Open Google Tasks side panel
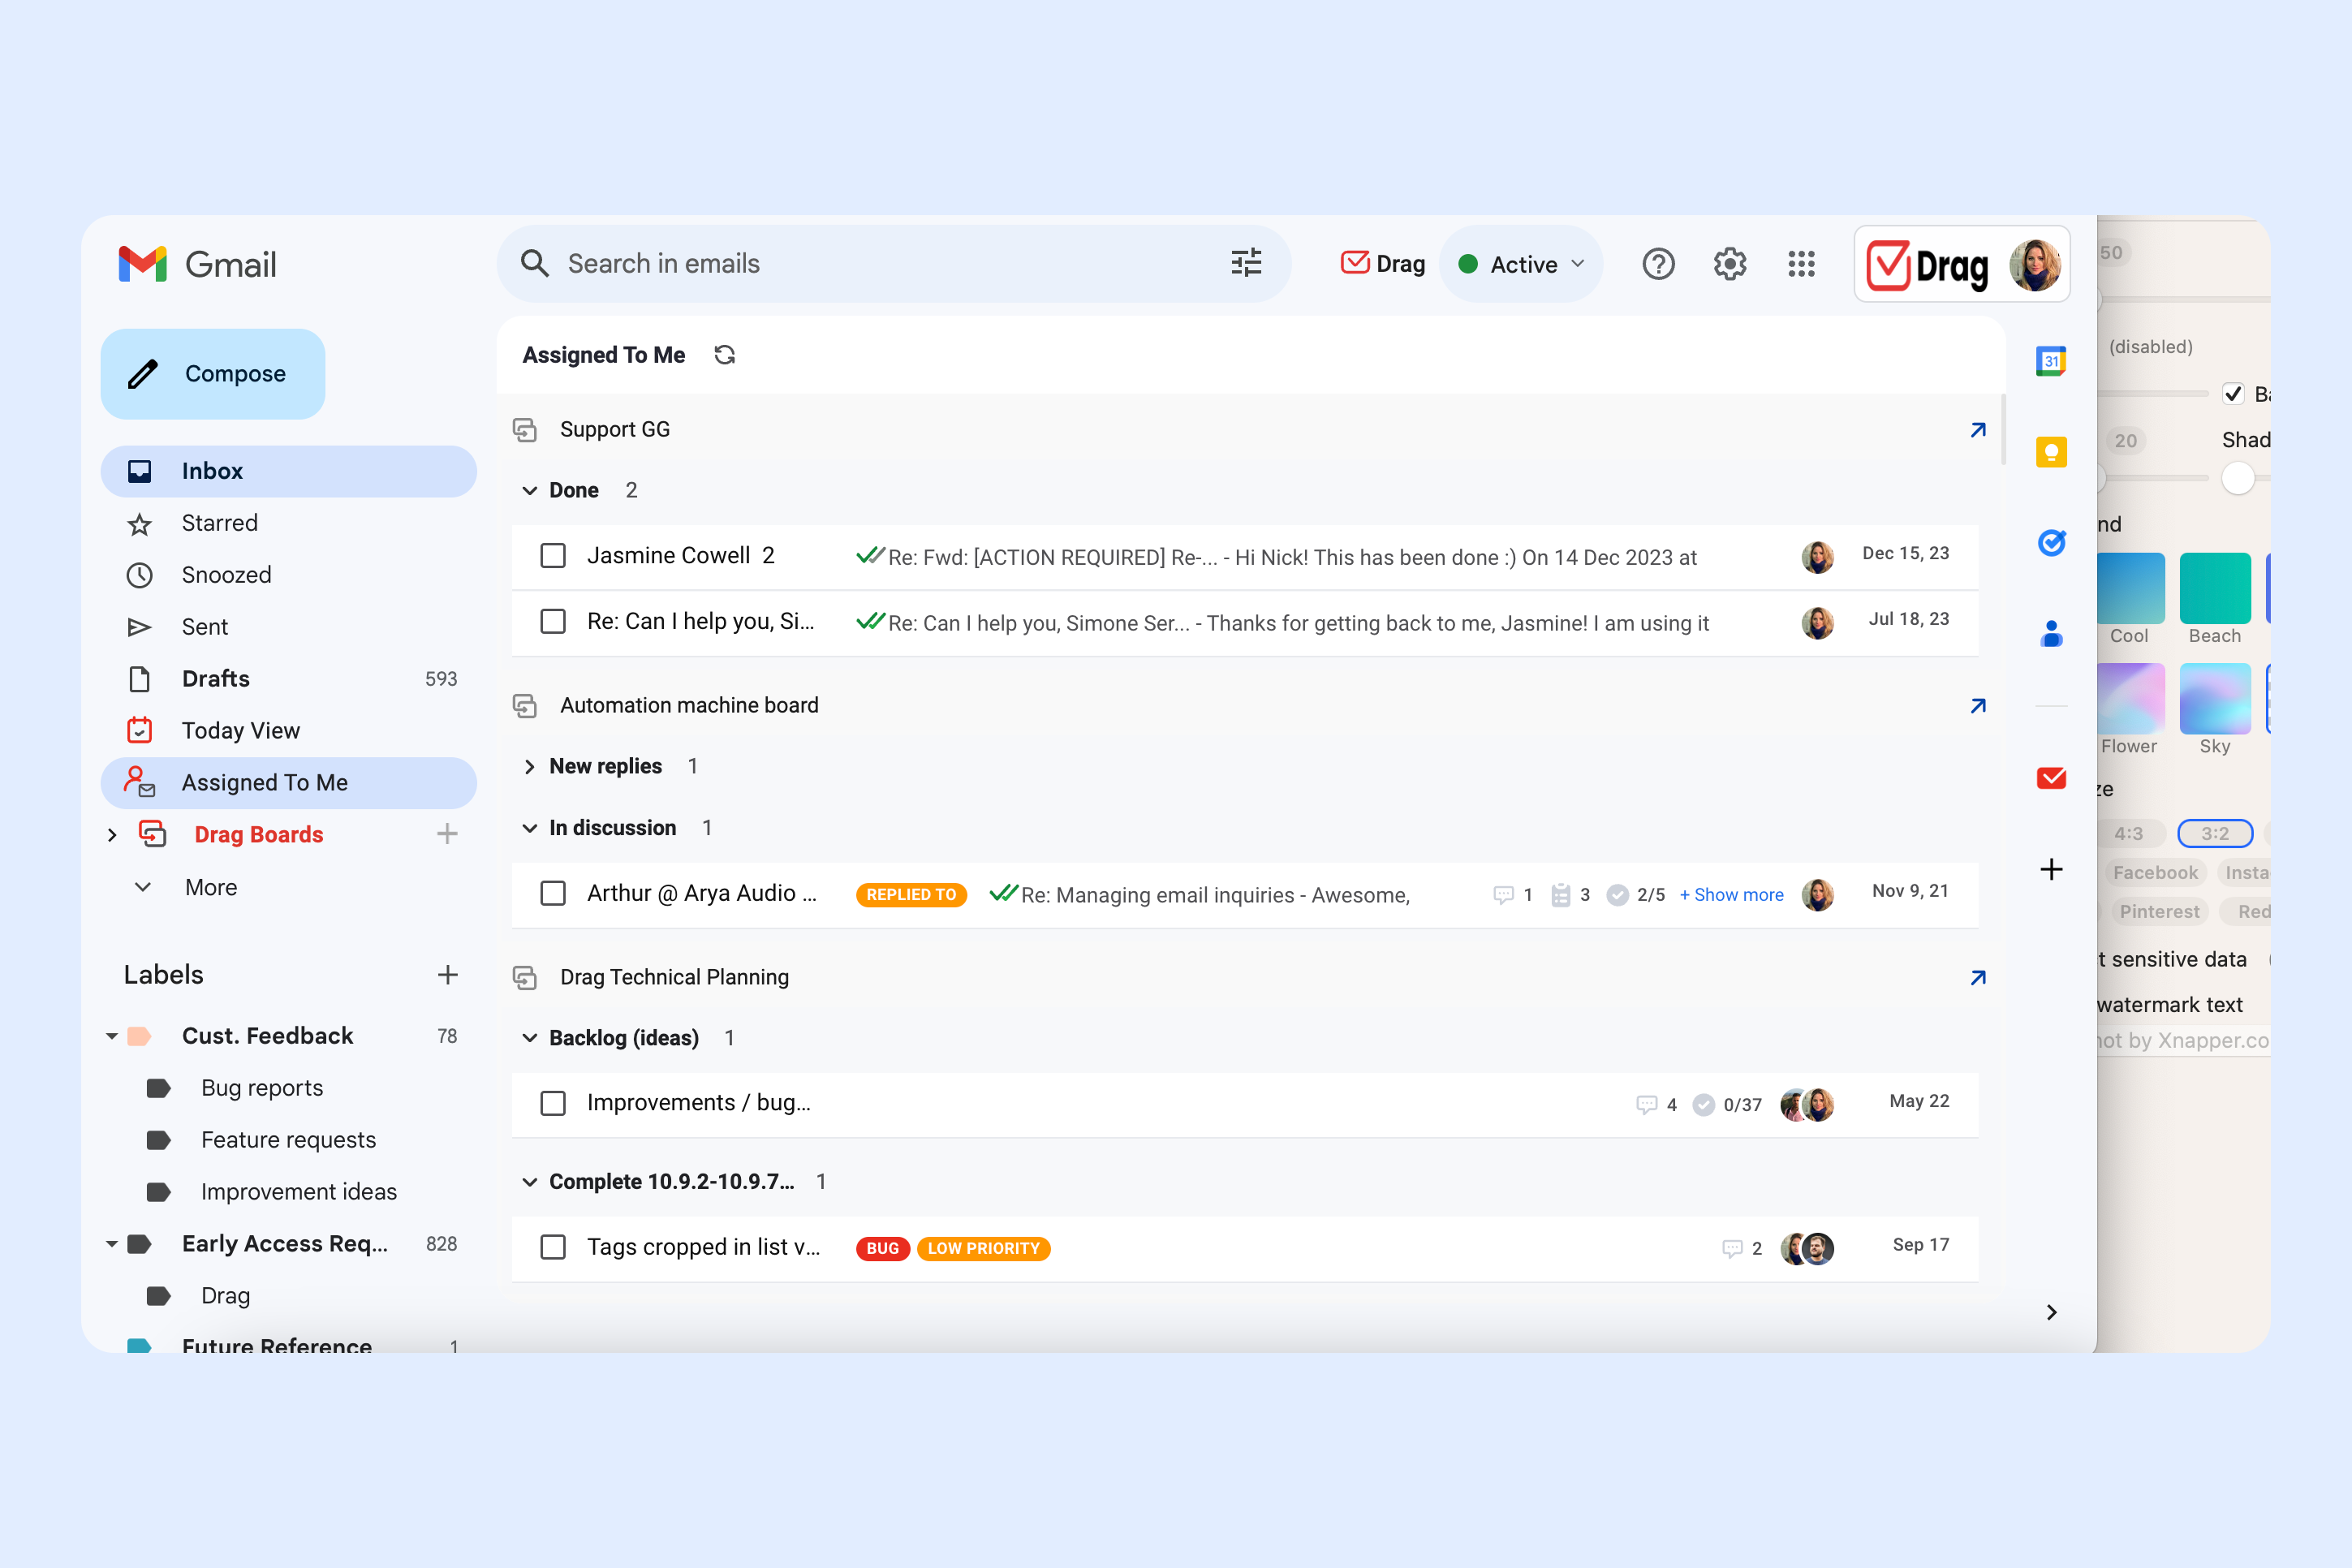Screen dimensions: 2352x1568 point(2051,543)
